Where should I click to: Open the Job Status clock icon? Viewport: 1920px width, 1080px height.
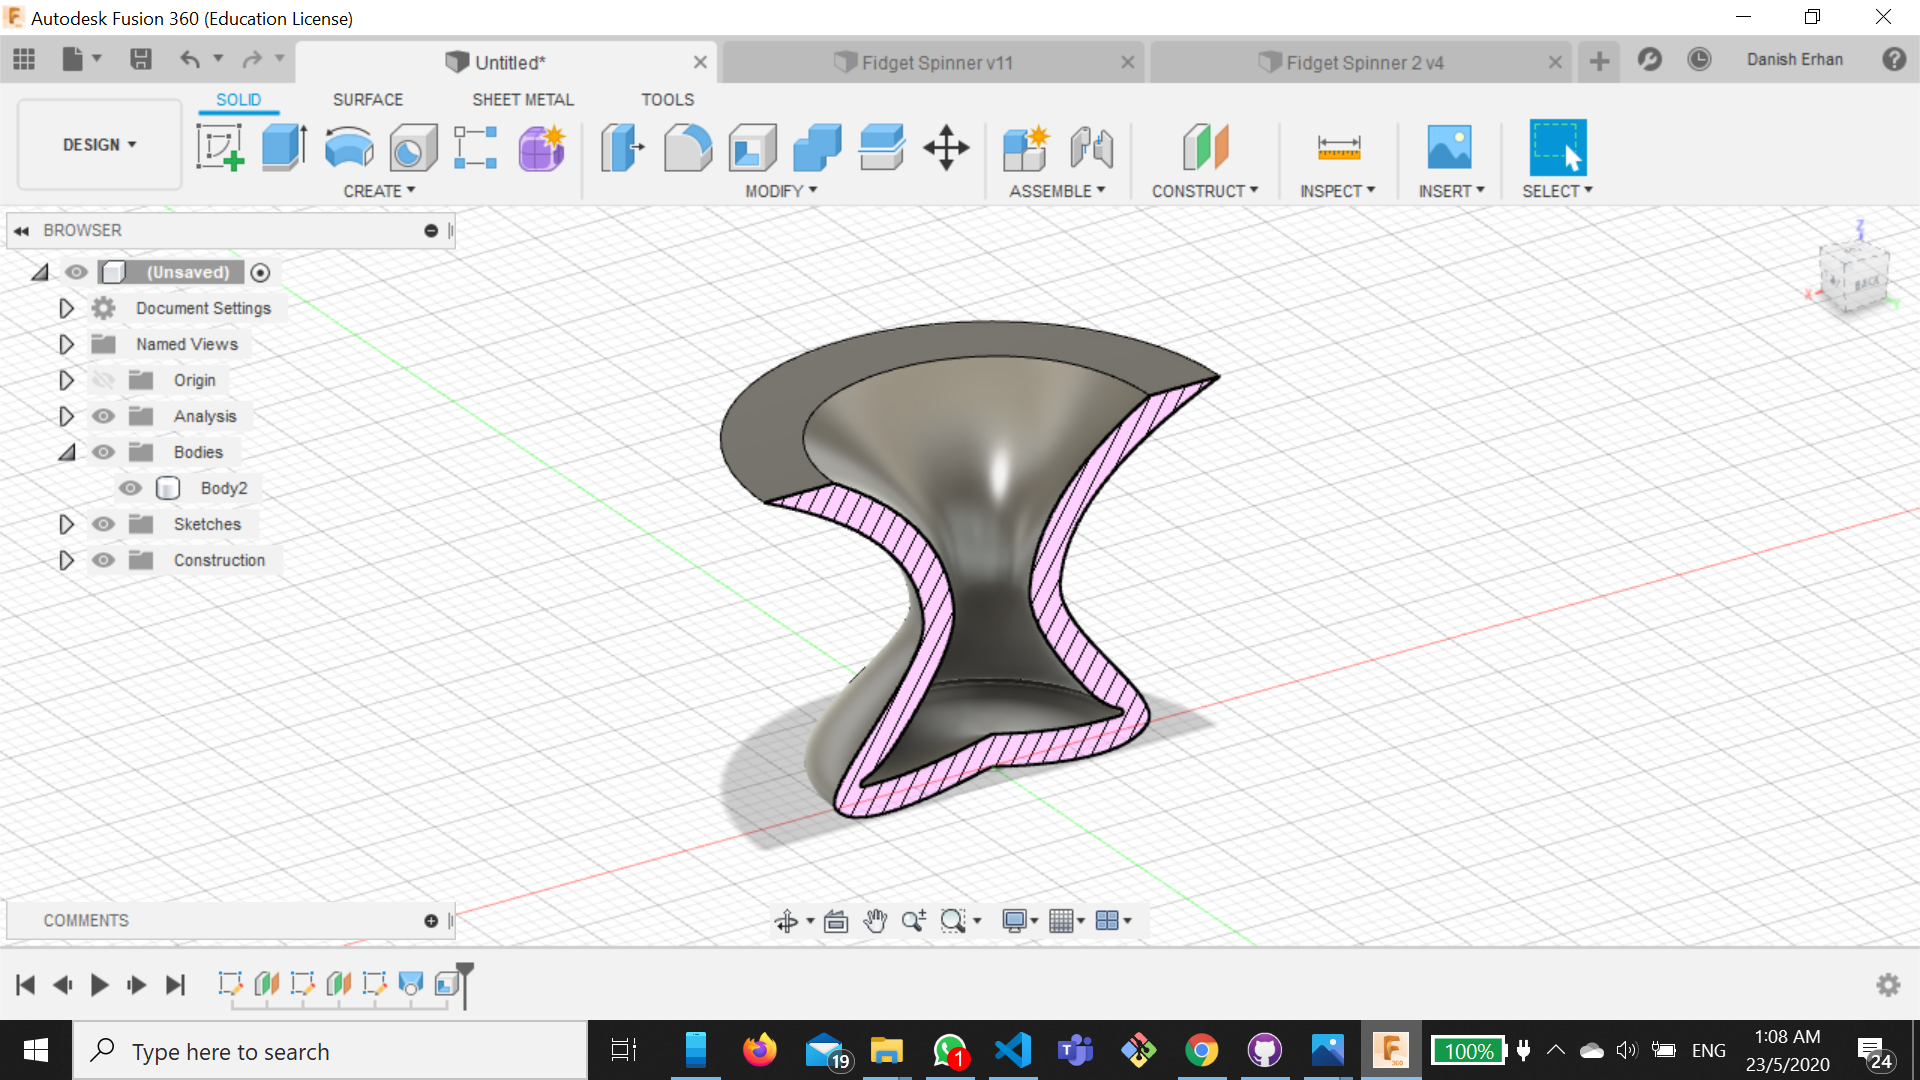pyautogui.click(x=1699, y=59)
